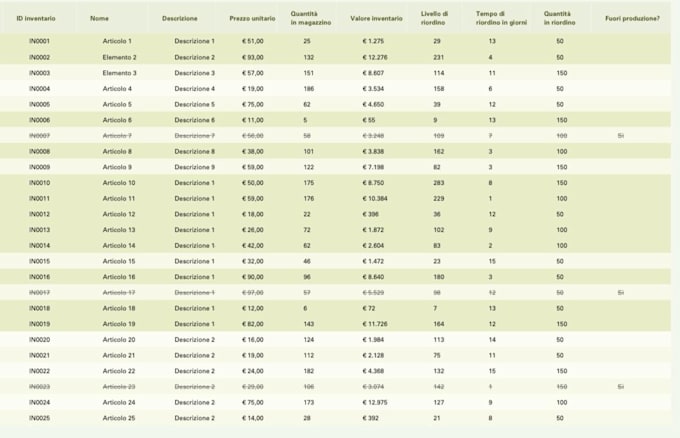This screenshot has width=680, height=438.
Task: Click the name cell 'Articolo 15'
Action: (x=119, y=261)
